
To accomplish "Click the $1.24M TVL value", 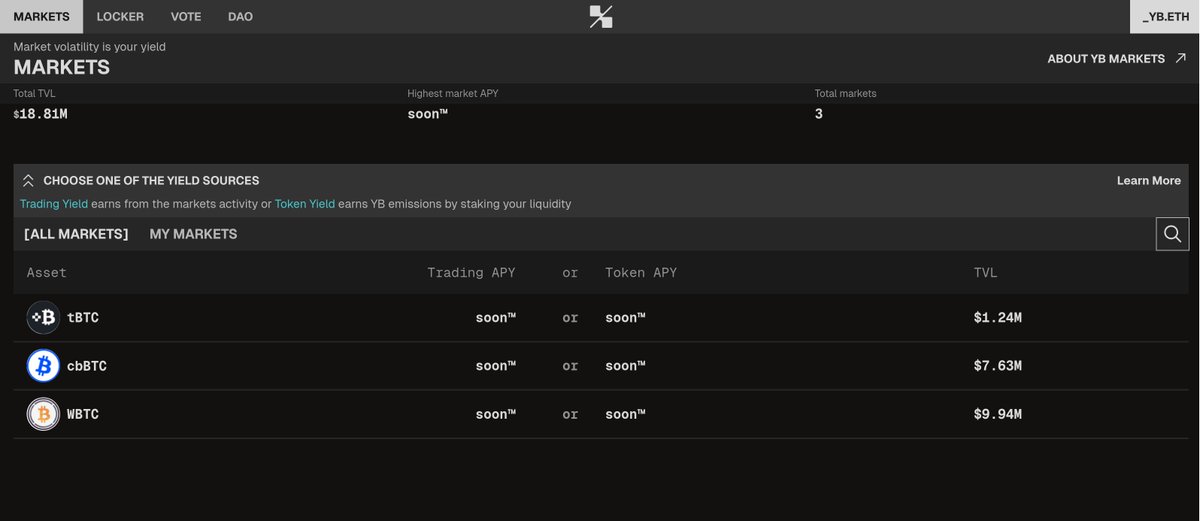I will pos(997,318).
